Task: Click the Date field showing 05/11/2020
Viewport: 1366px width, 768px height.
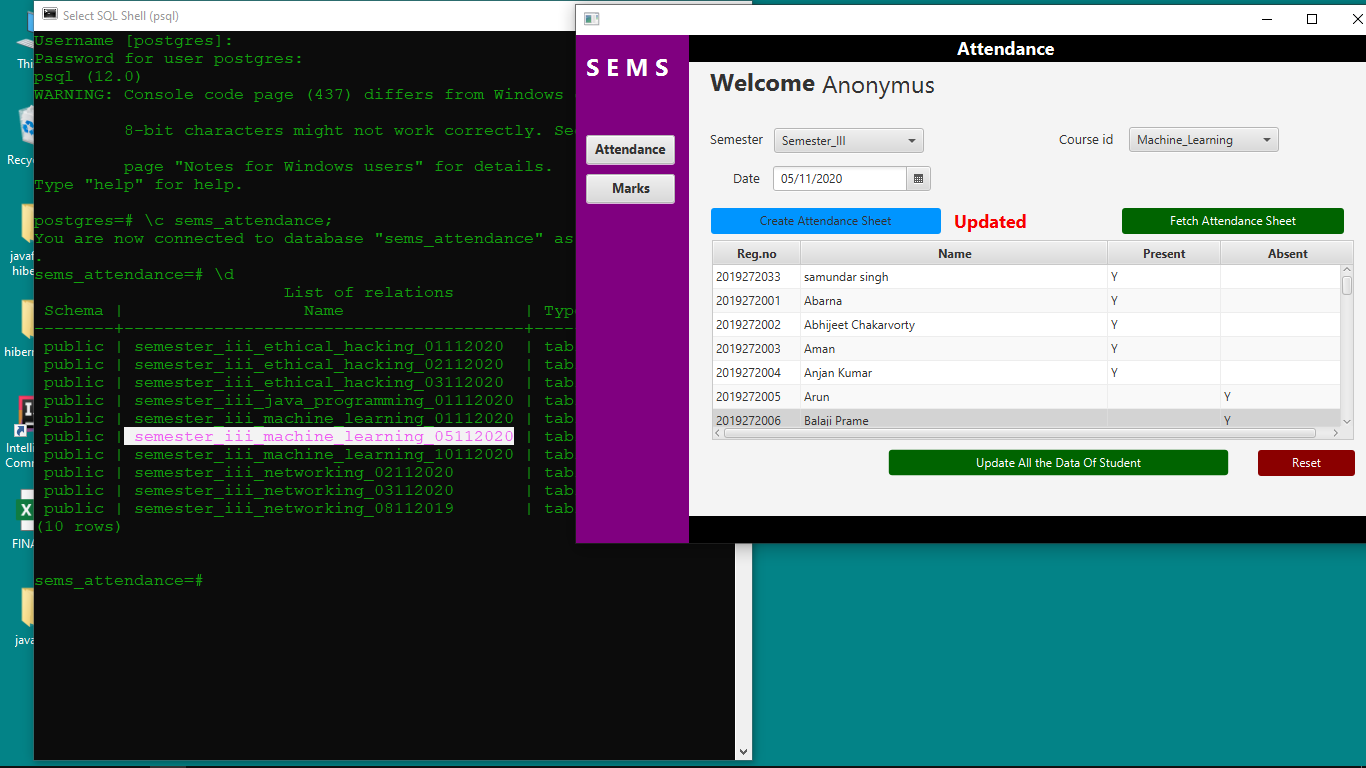Action: (x=842, y=177)
